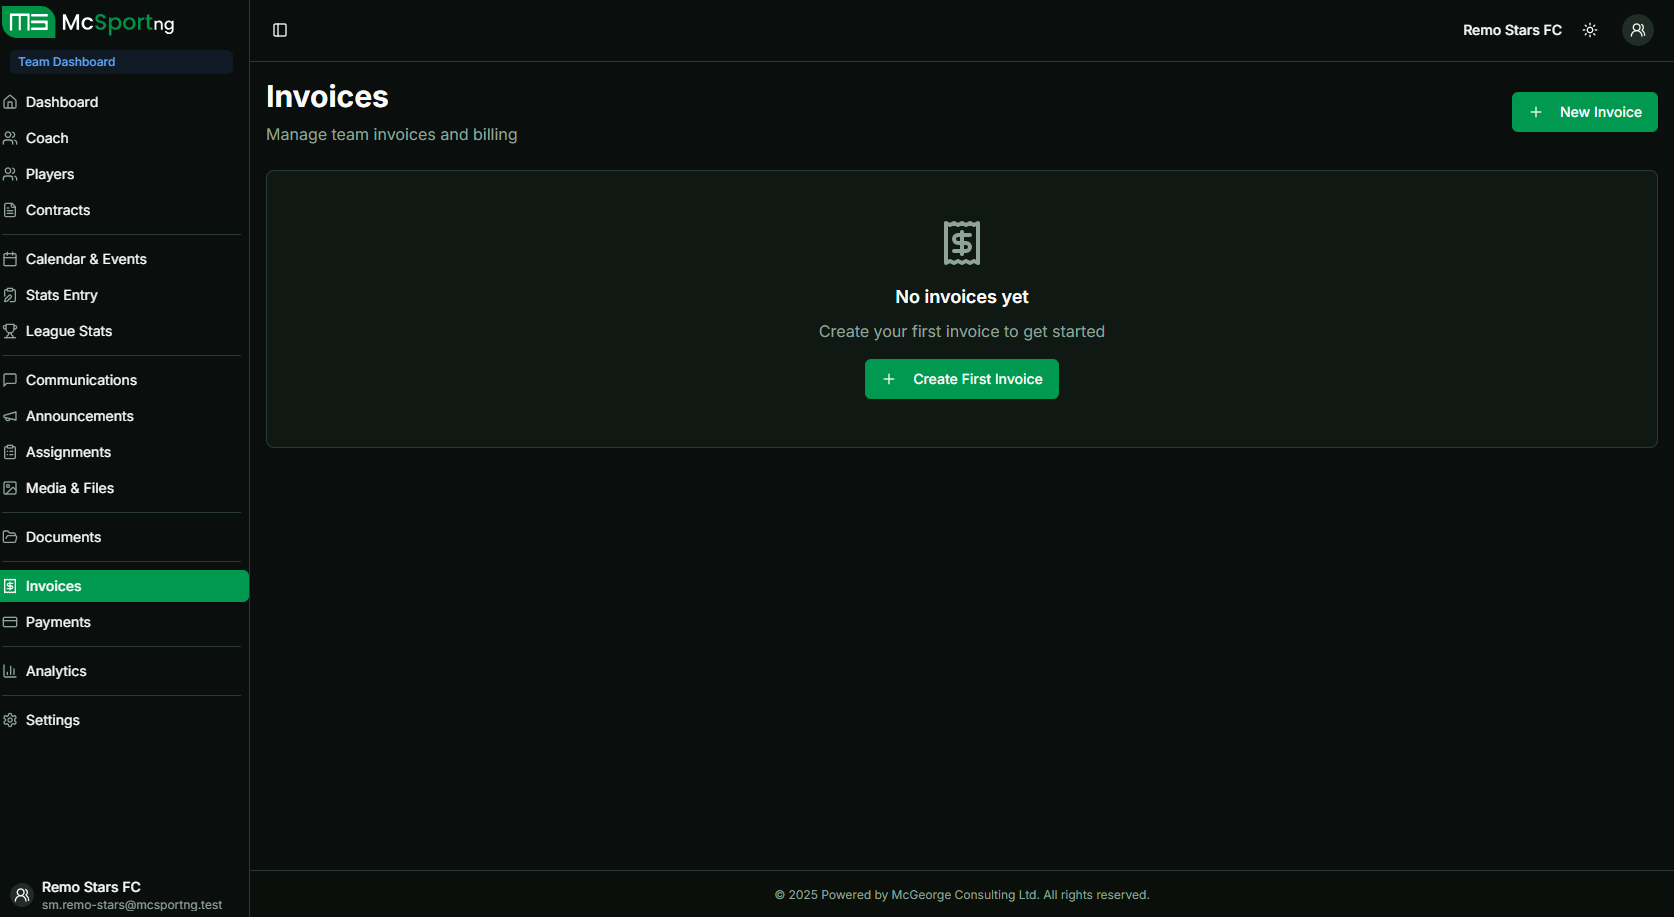Select the Media & Files image icon
Viewport: 1674px width, 917px height.
10,488
